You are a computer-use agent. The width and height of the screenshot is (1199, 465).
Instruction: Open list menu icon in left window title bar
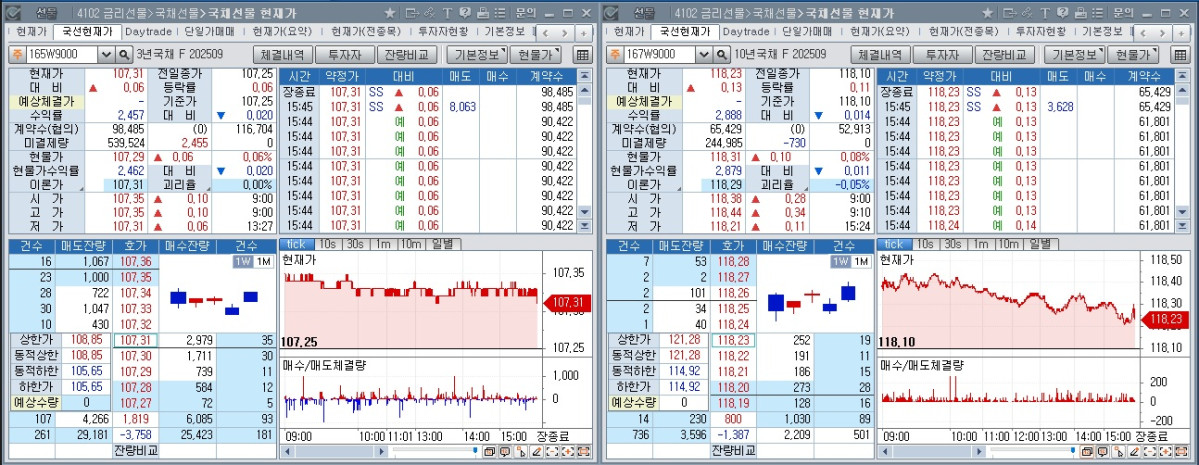(499, 13)
